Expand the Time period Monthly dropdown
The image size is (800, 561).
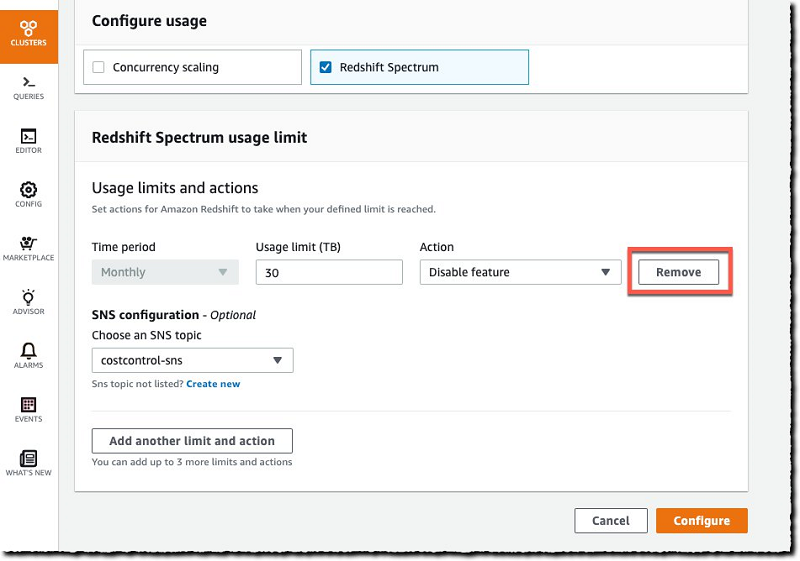click(165, 272)
